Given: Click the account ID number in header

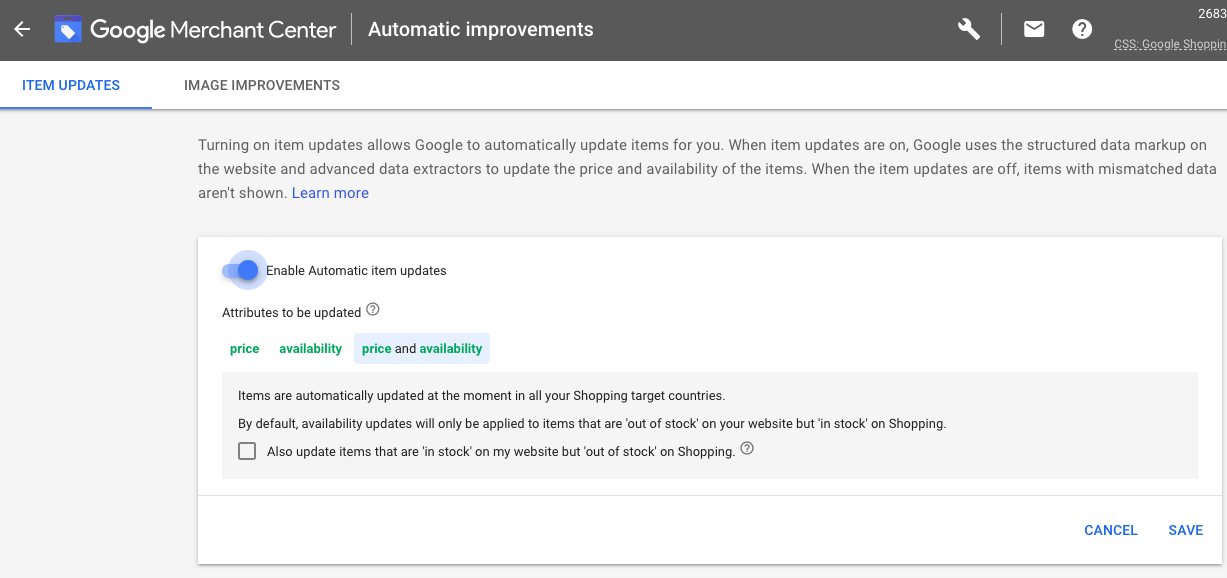Looking at the screenshot, I should [x=1211, y=13].
